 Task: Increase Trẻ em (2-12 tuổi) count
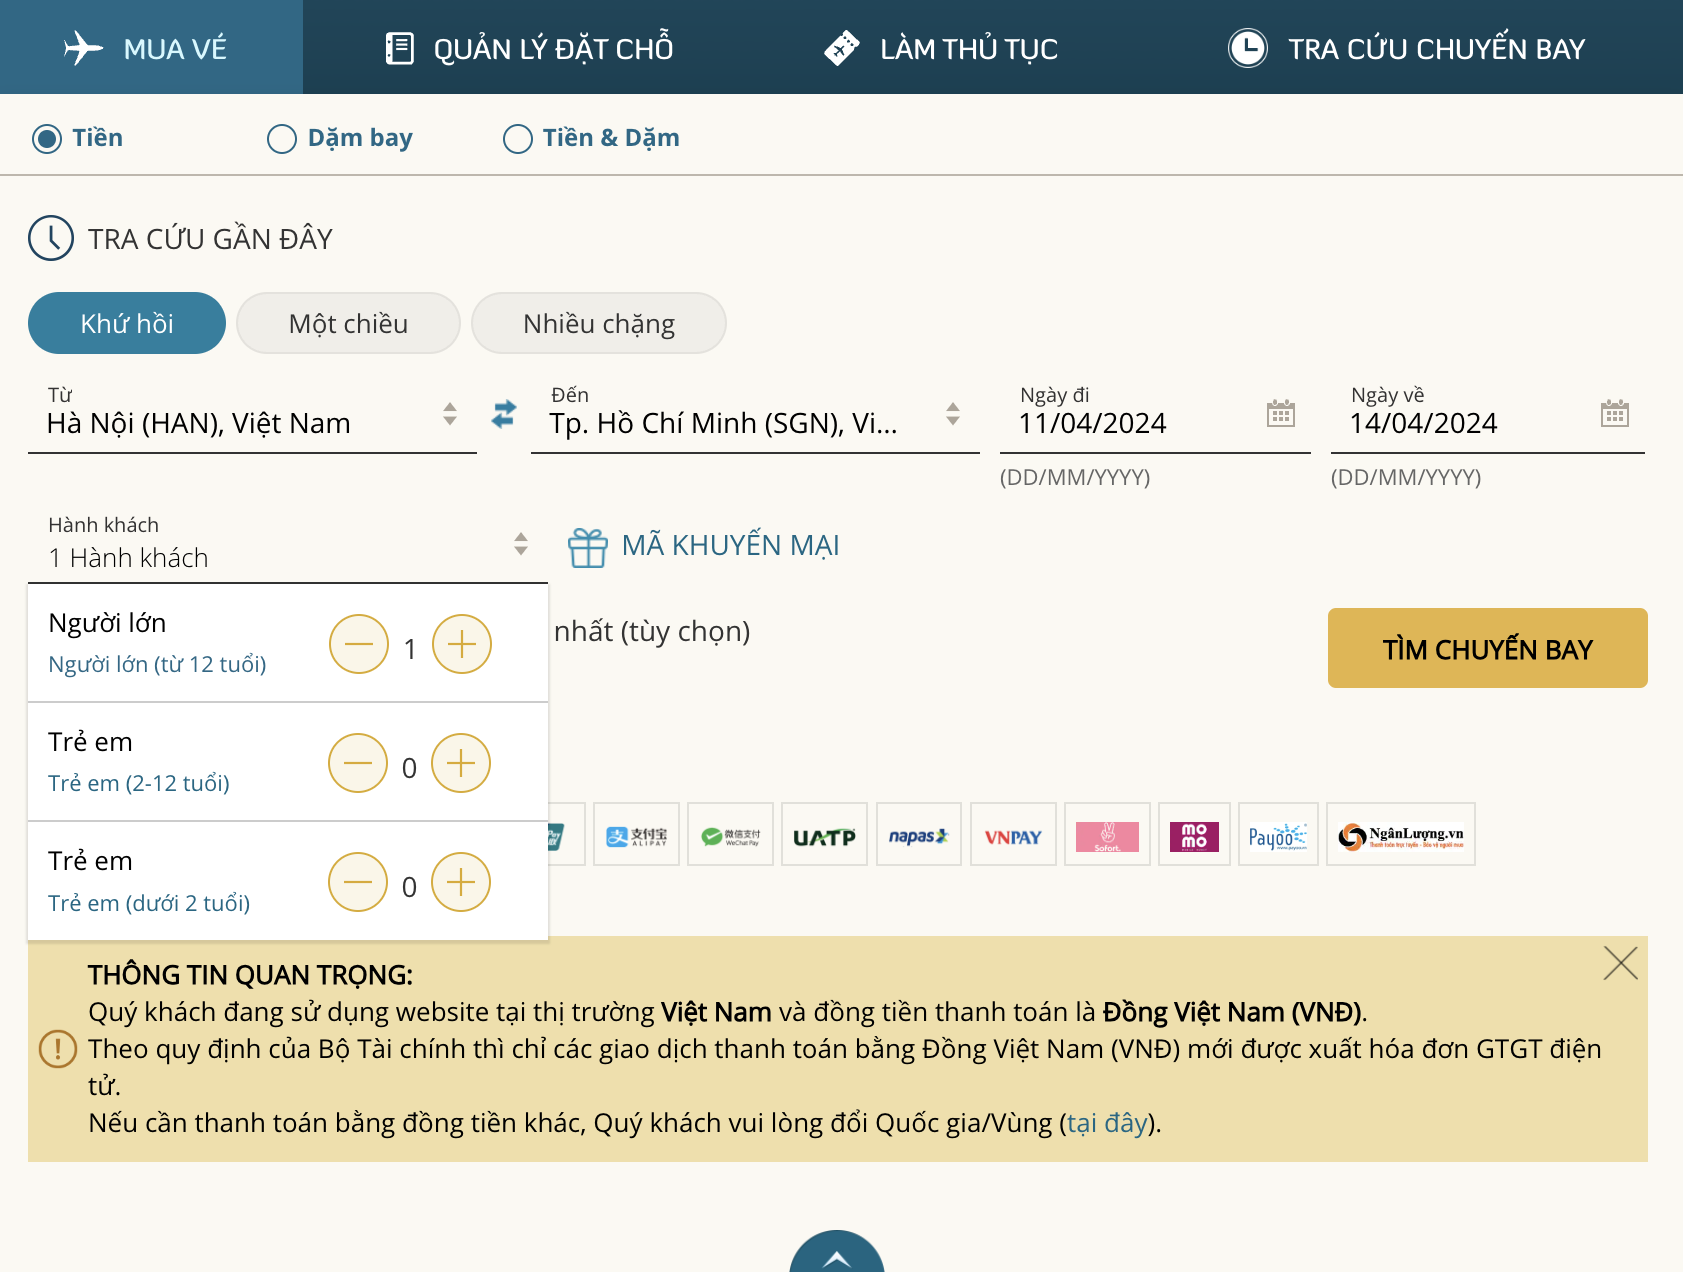pyautogui.click(x=461, y=763)
